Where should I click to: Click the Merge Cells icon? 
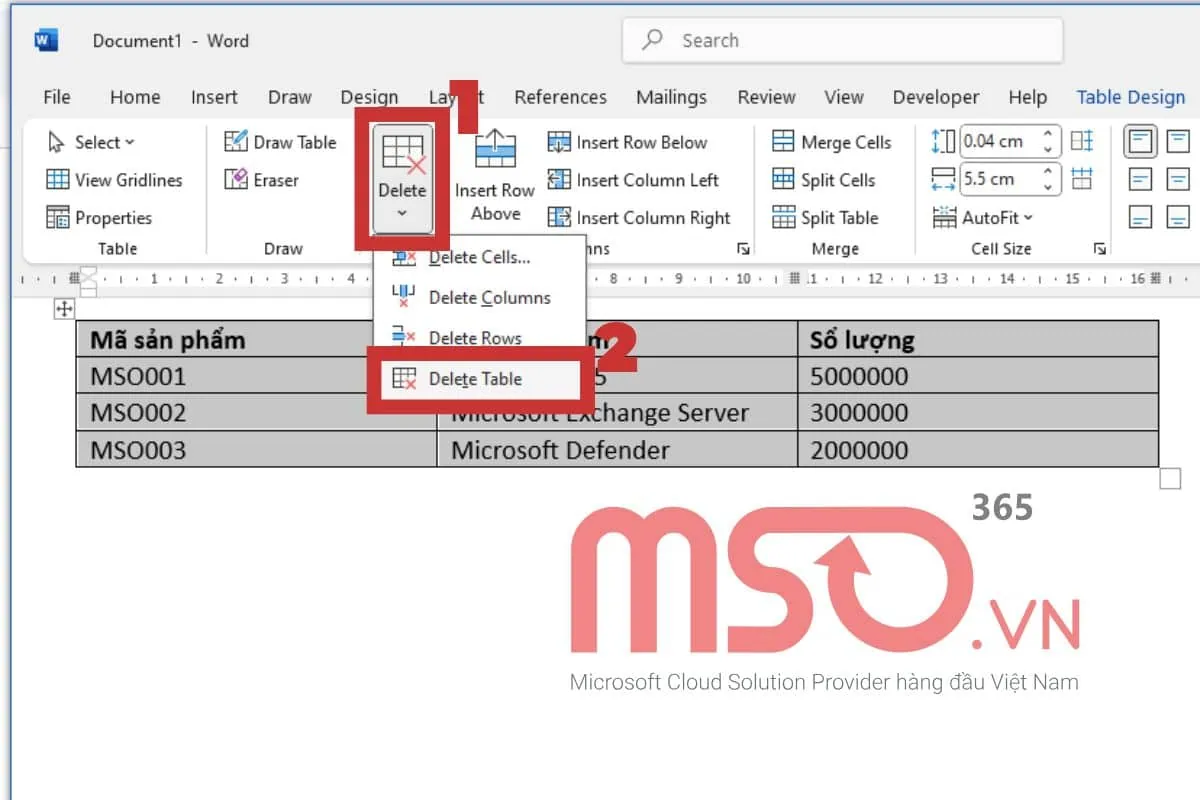click(x=783, y=142)
